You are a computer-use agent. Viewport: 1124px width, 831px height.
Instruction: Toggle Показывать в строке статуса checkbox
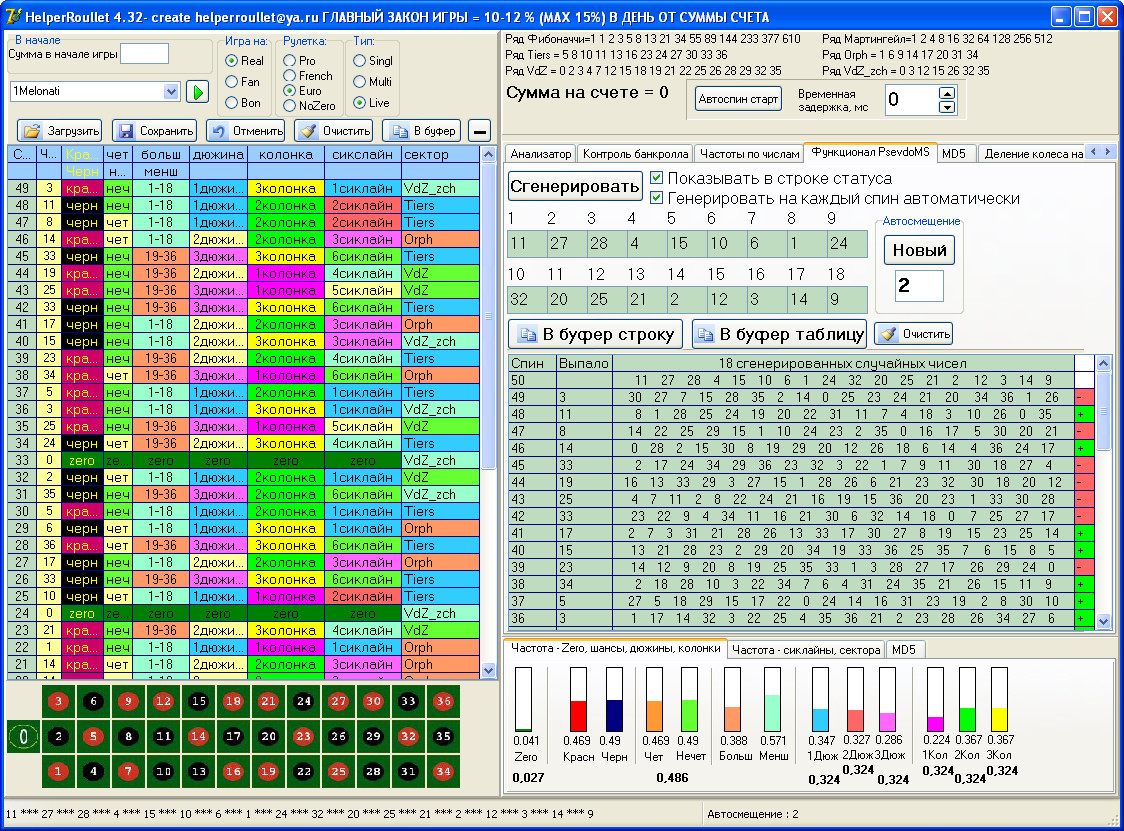click(657, 178)
